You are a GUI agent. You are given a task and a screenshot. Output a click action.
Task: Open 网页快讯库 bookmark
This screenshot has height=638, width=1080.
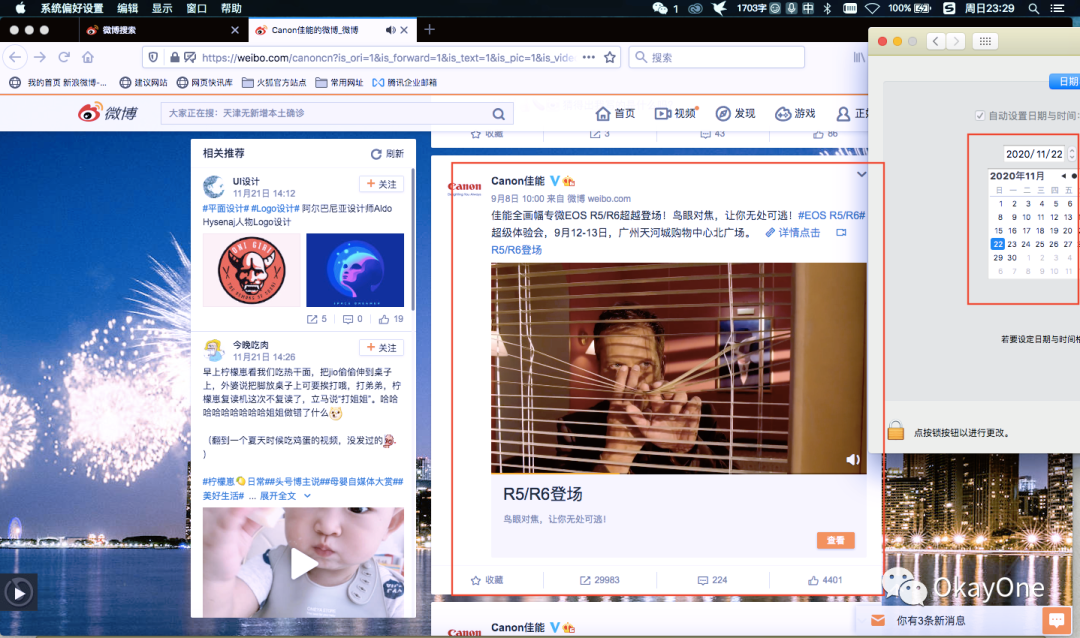pos(205,82)
